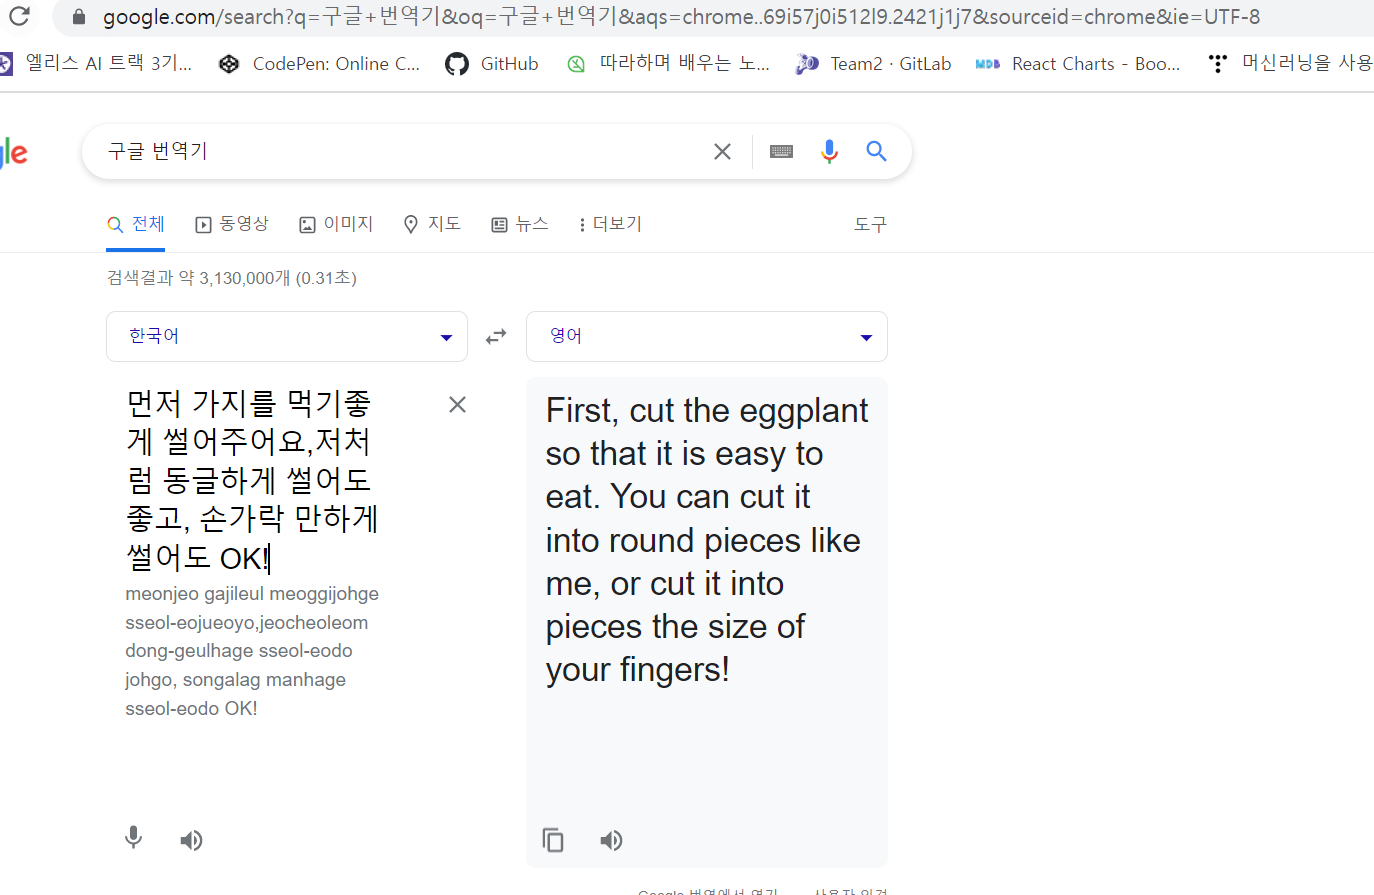Swap the source and target languages
Image resolution: width=1374 pixels, height=895 pixels.
tap(496, 337)
